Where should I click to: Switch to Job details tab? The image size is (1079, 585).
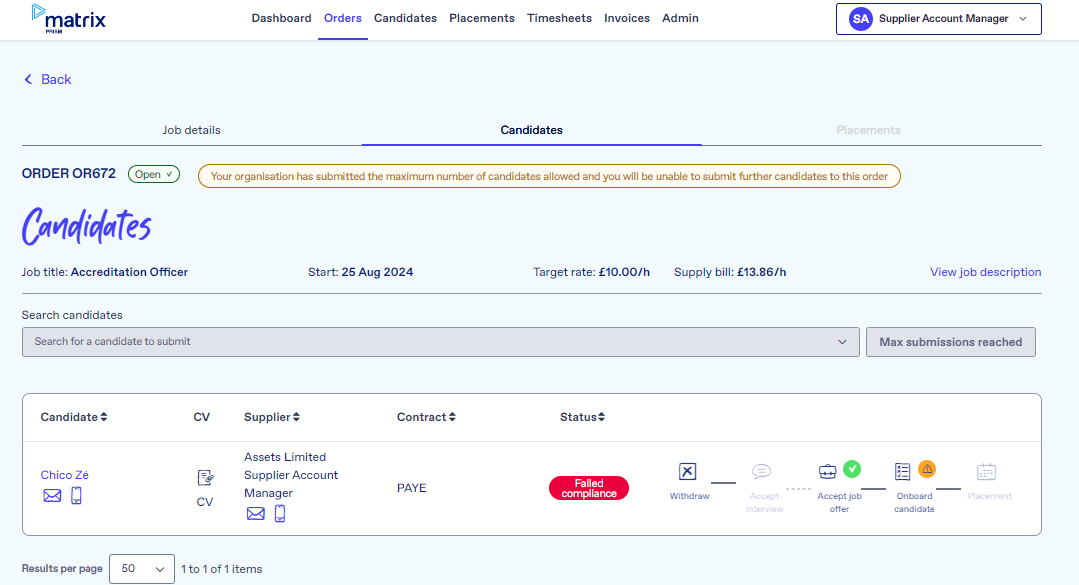[x=191, y=130]
